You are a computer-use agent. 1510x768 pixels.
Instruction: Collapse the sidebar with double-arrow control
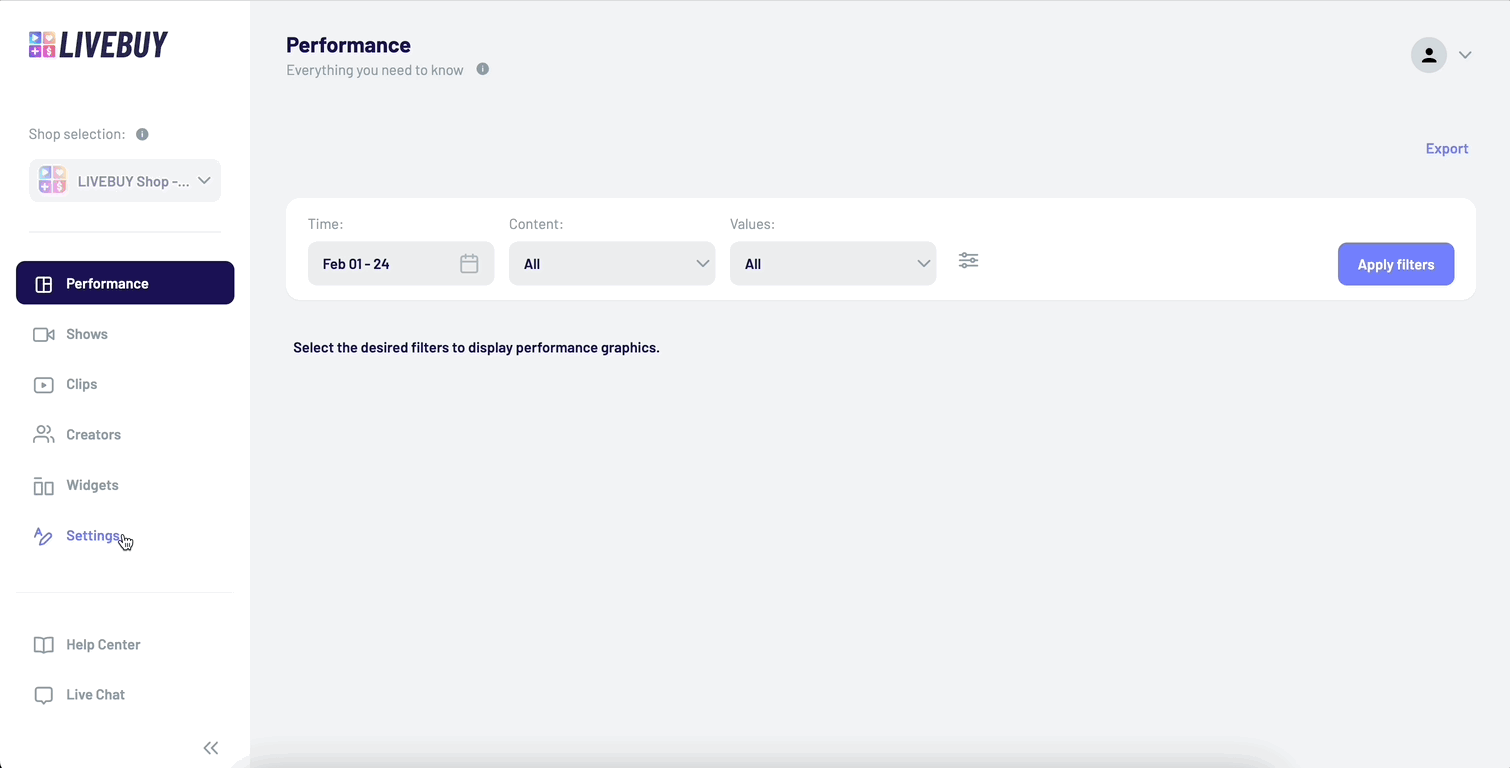tap(211, 747)
